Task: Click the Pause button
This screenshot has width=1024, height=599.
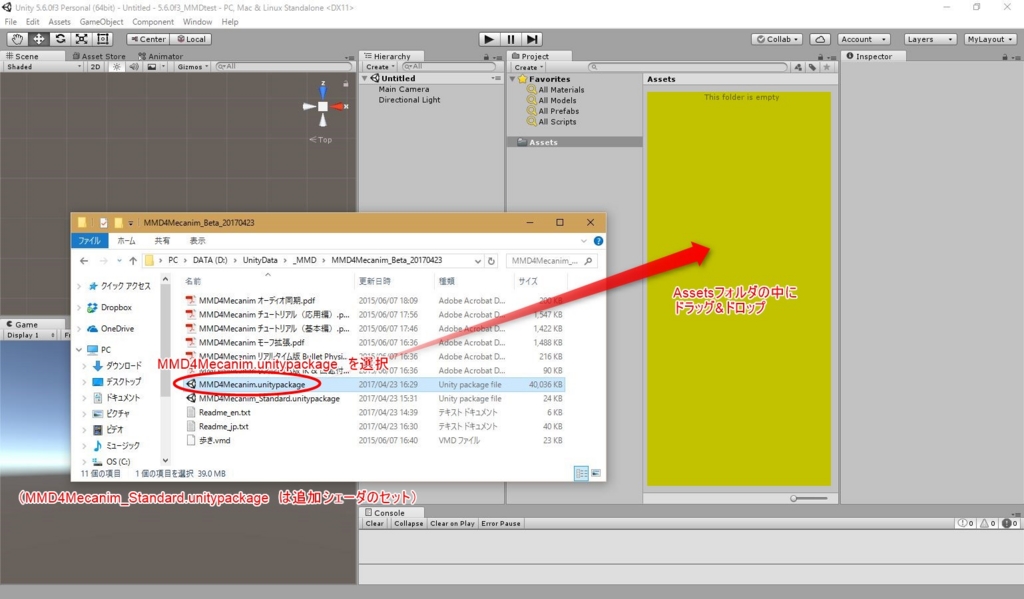Action: point(511,39)
